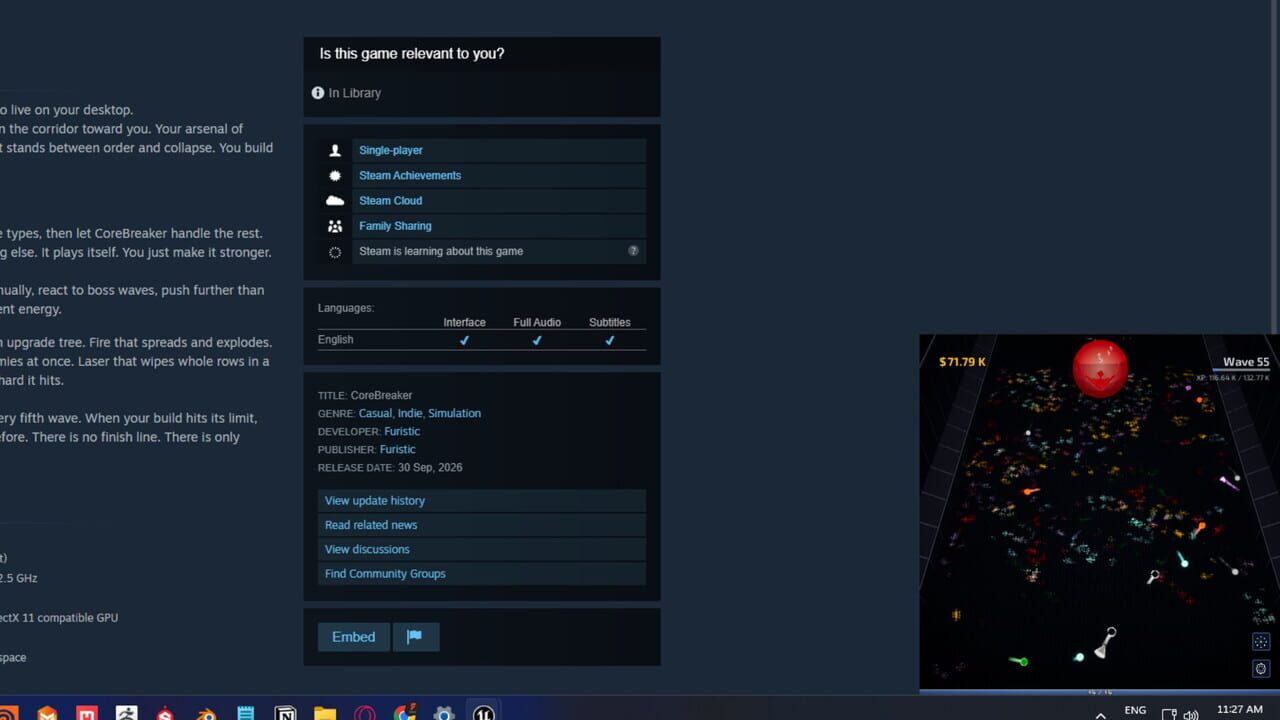Click the English Subtitles checkmark
This screenshot has height=720, width=1280.
610,340
